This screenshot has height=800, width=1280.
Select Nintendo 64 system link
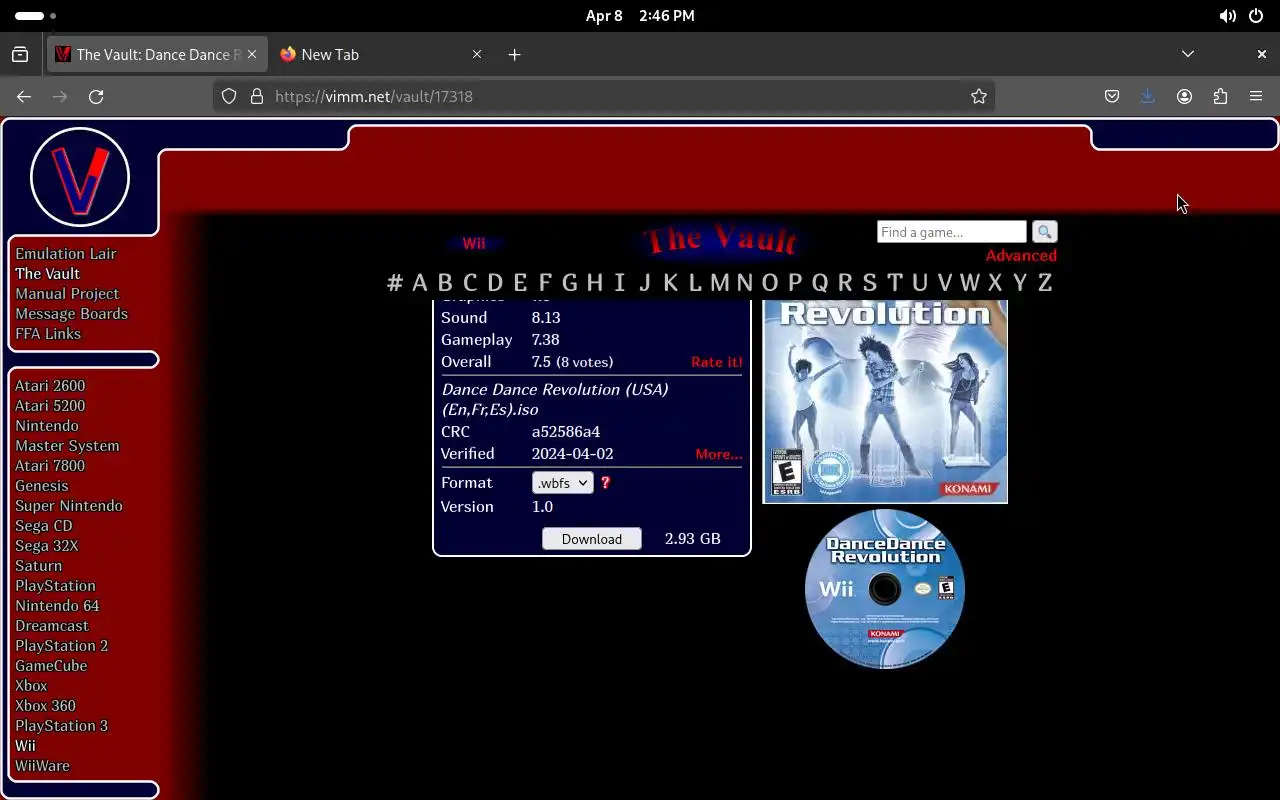(57, 606)
